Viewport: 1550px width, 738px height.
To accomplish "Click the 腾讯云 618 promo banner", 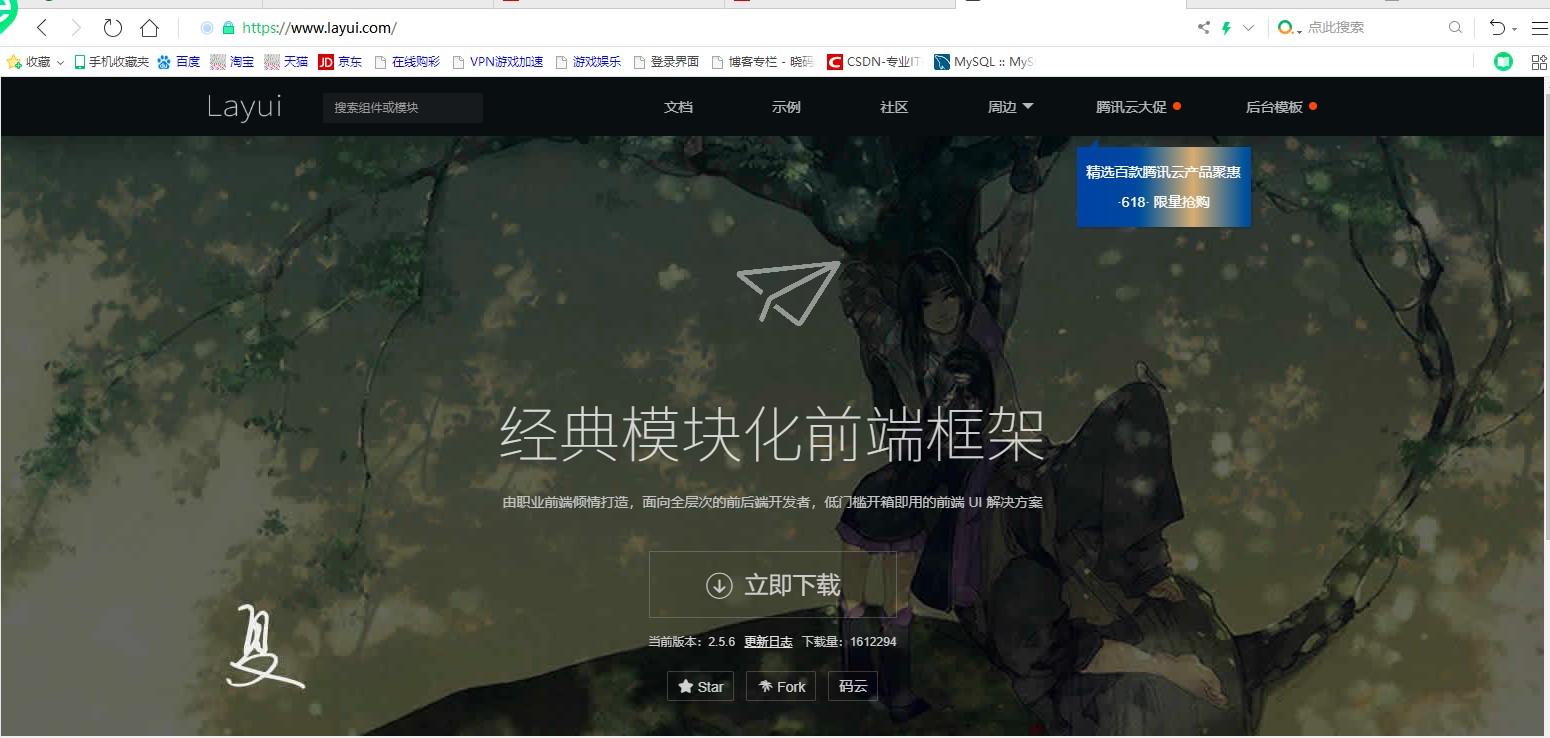I will [1164, 186].
